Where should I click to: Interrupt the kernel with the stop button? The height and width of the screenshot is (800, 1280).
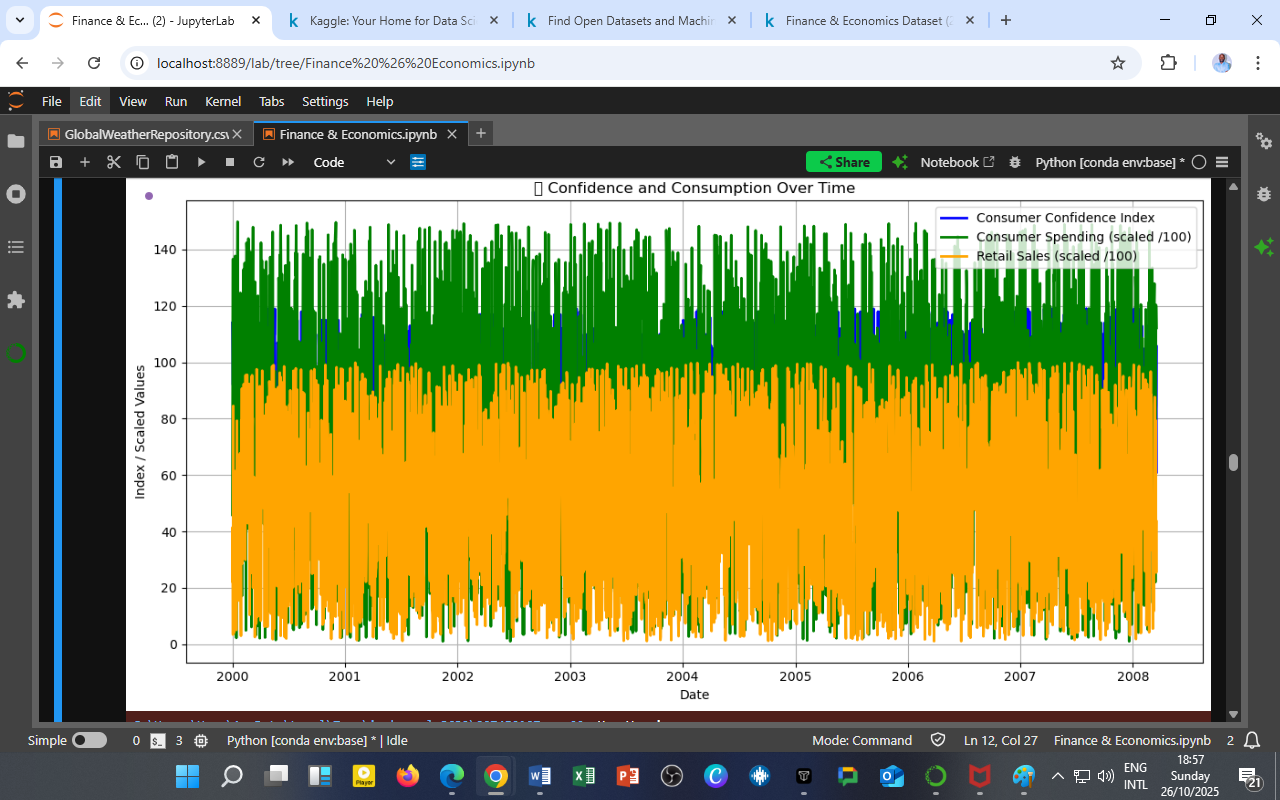pyautogui.click(x=230, y=162)
